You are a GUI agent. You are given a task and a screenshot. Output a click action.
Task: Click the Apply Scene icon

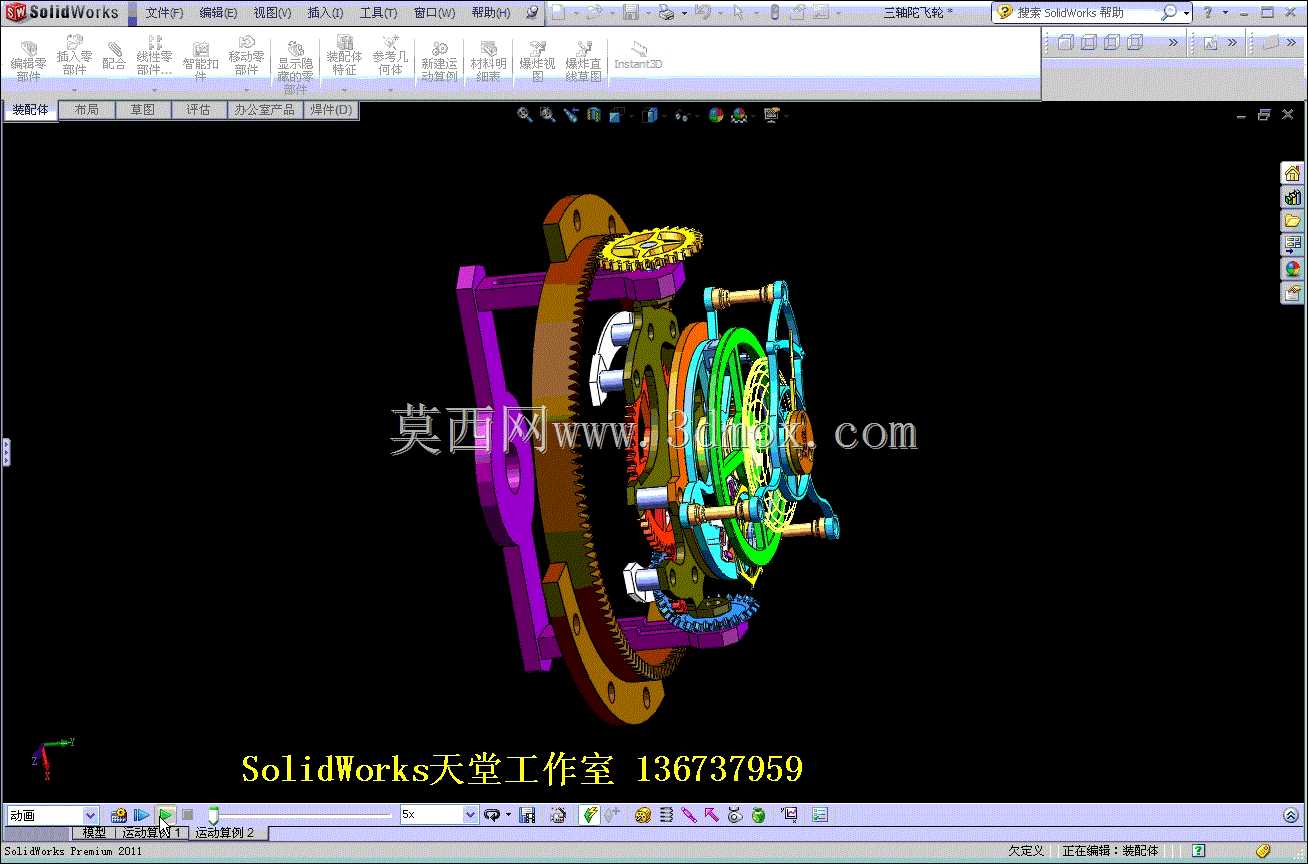pyautogui.click(x=739, y=115)
